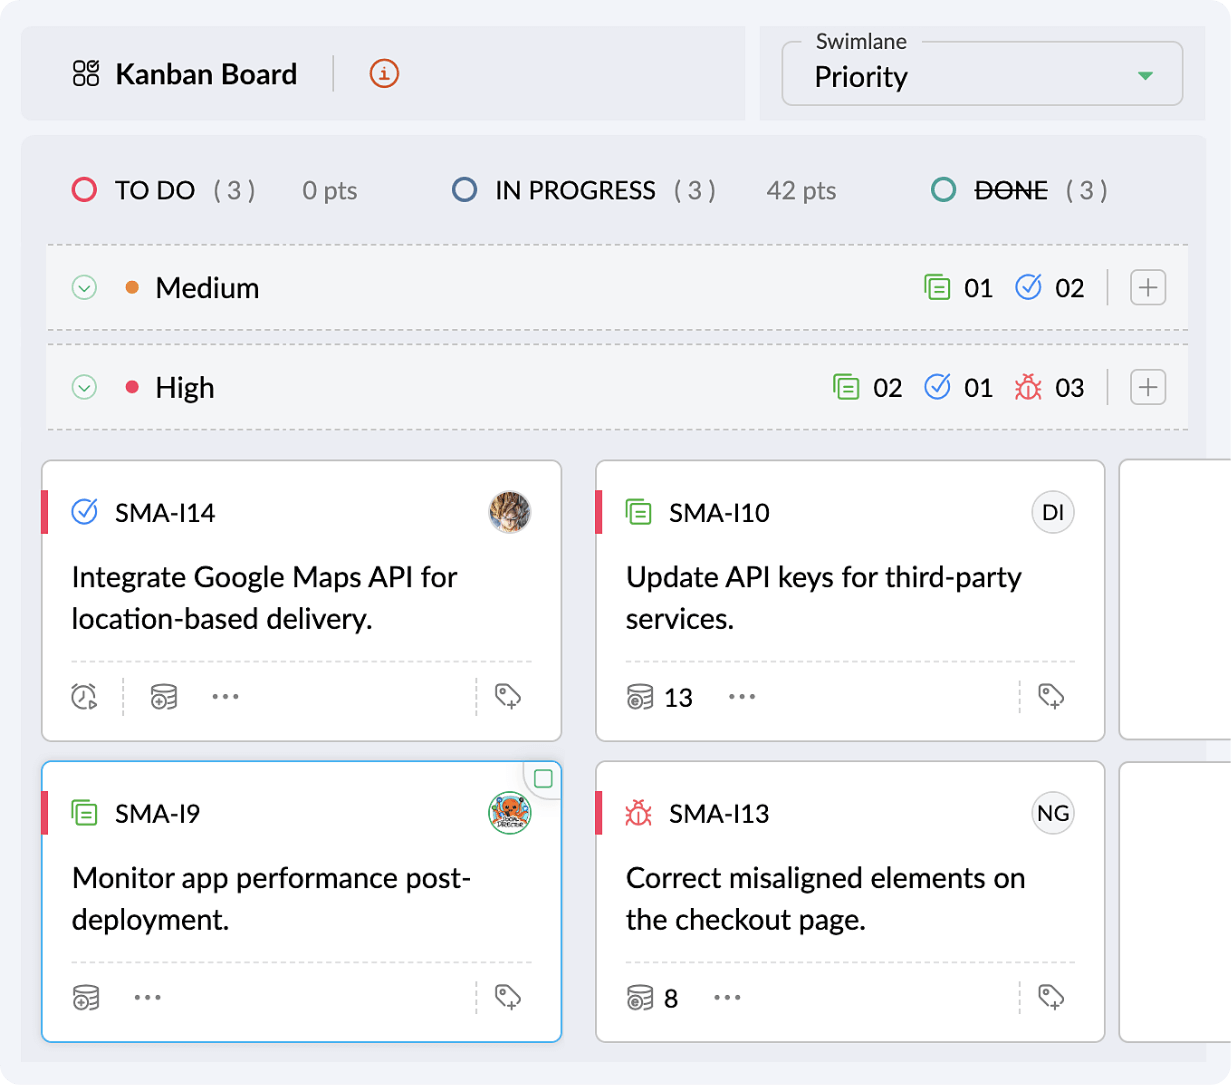Viewport: 1231px width, 1085px height.
Task: Click the 42 pts label
Action: pos(801,191)
